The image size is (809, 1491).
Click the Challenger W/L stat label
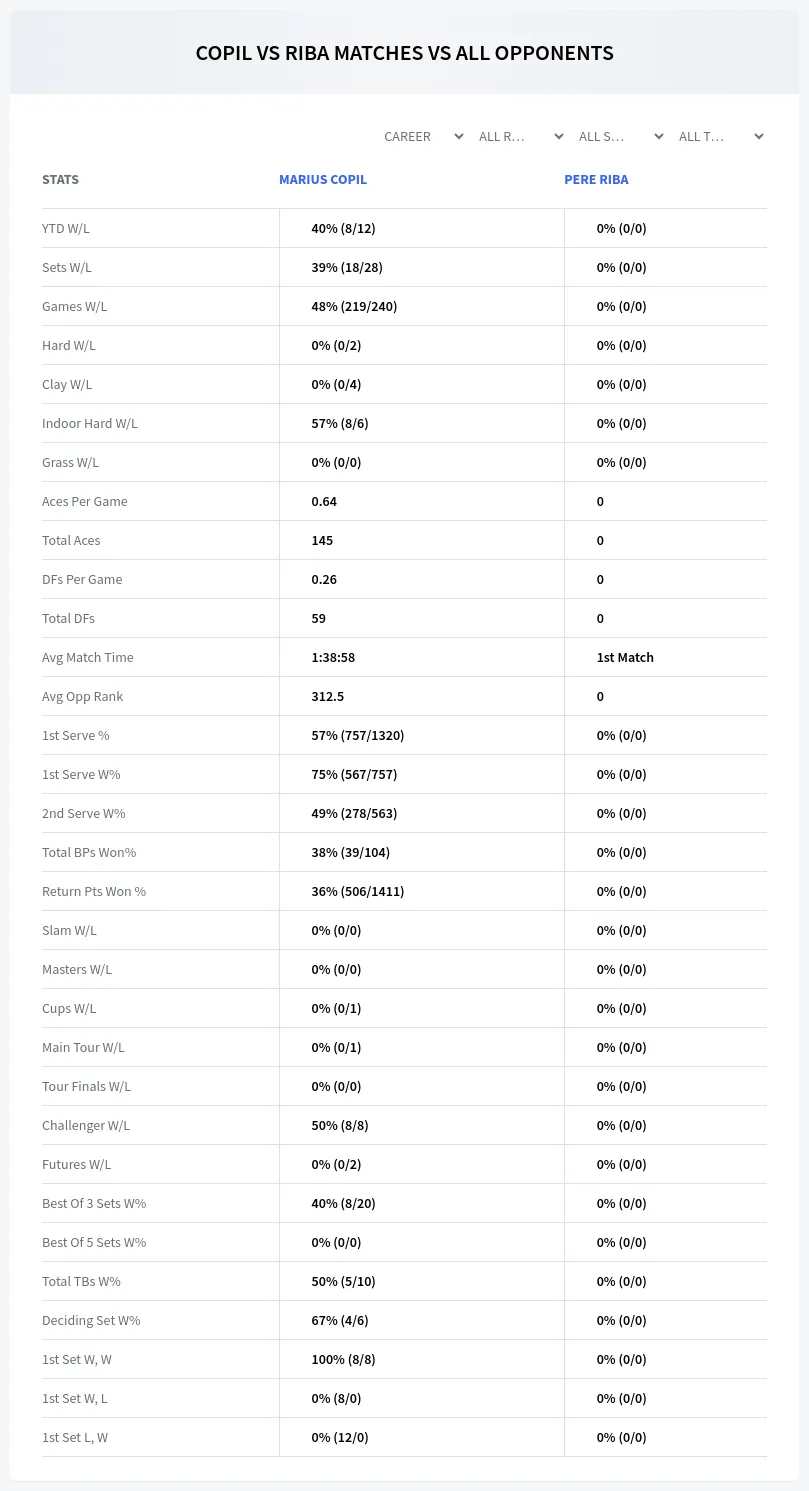86,1125
